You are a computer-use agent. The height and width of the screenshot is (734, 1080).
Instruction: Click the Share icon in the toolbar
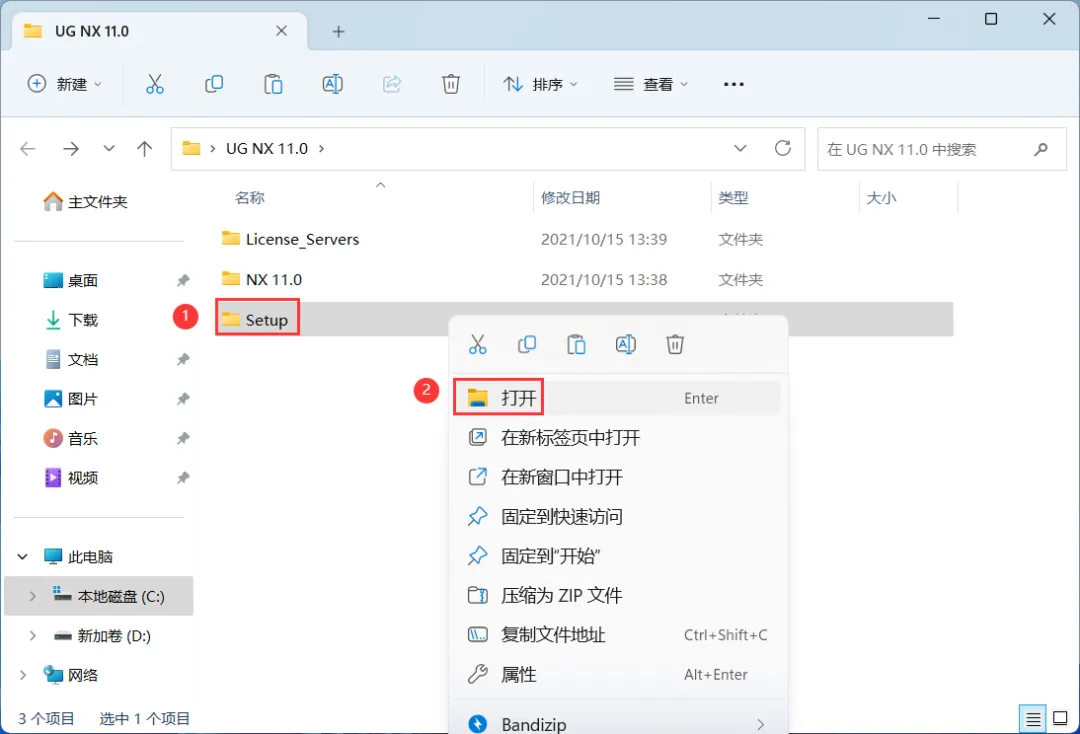[x=392, y=84]
